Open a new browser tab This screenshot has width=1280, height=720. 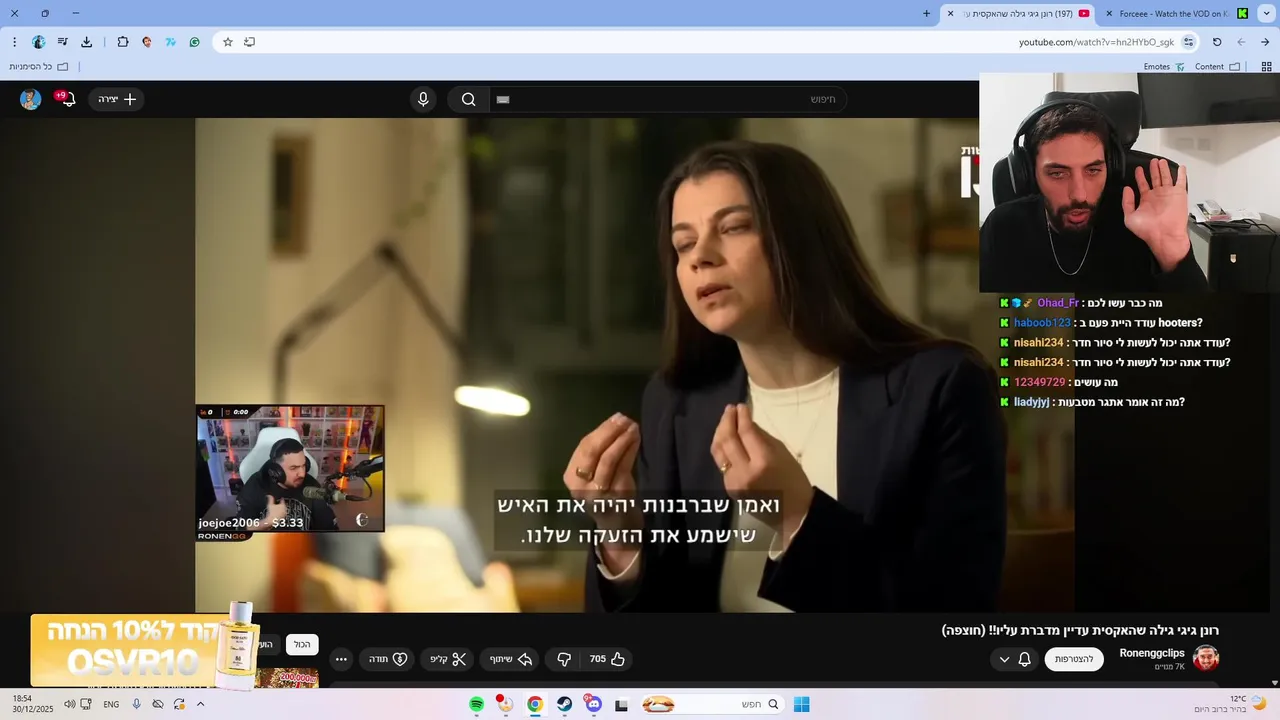click(927, 14)
